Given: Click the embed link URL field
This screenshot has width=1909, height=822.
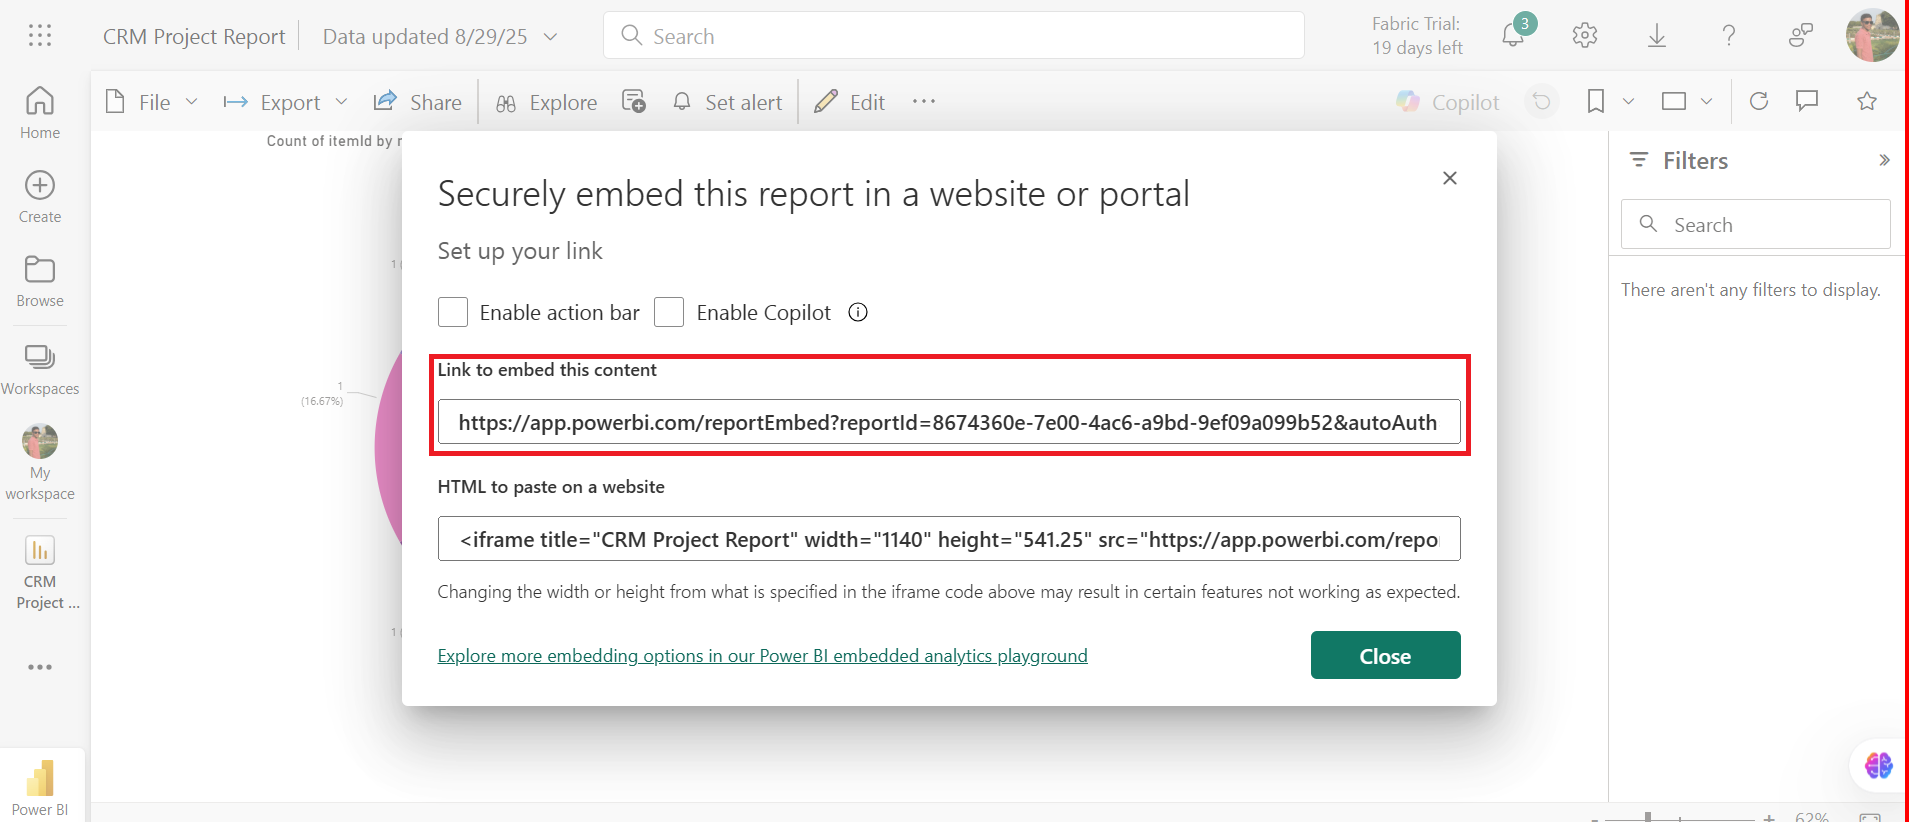Looking at the screenshot, I should [949, 422].
